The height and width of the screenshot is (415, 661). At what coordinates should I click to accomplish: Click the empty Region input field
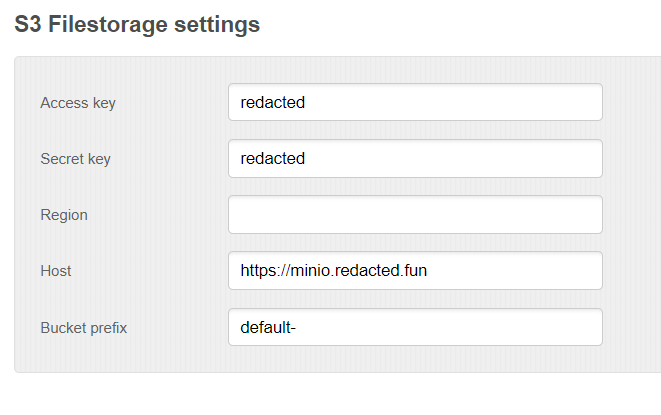[415, 214]
